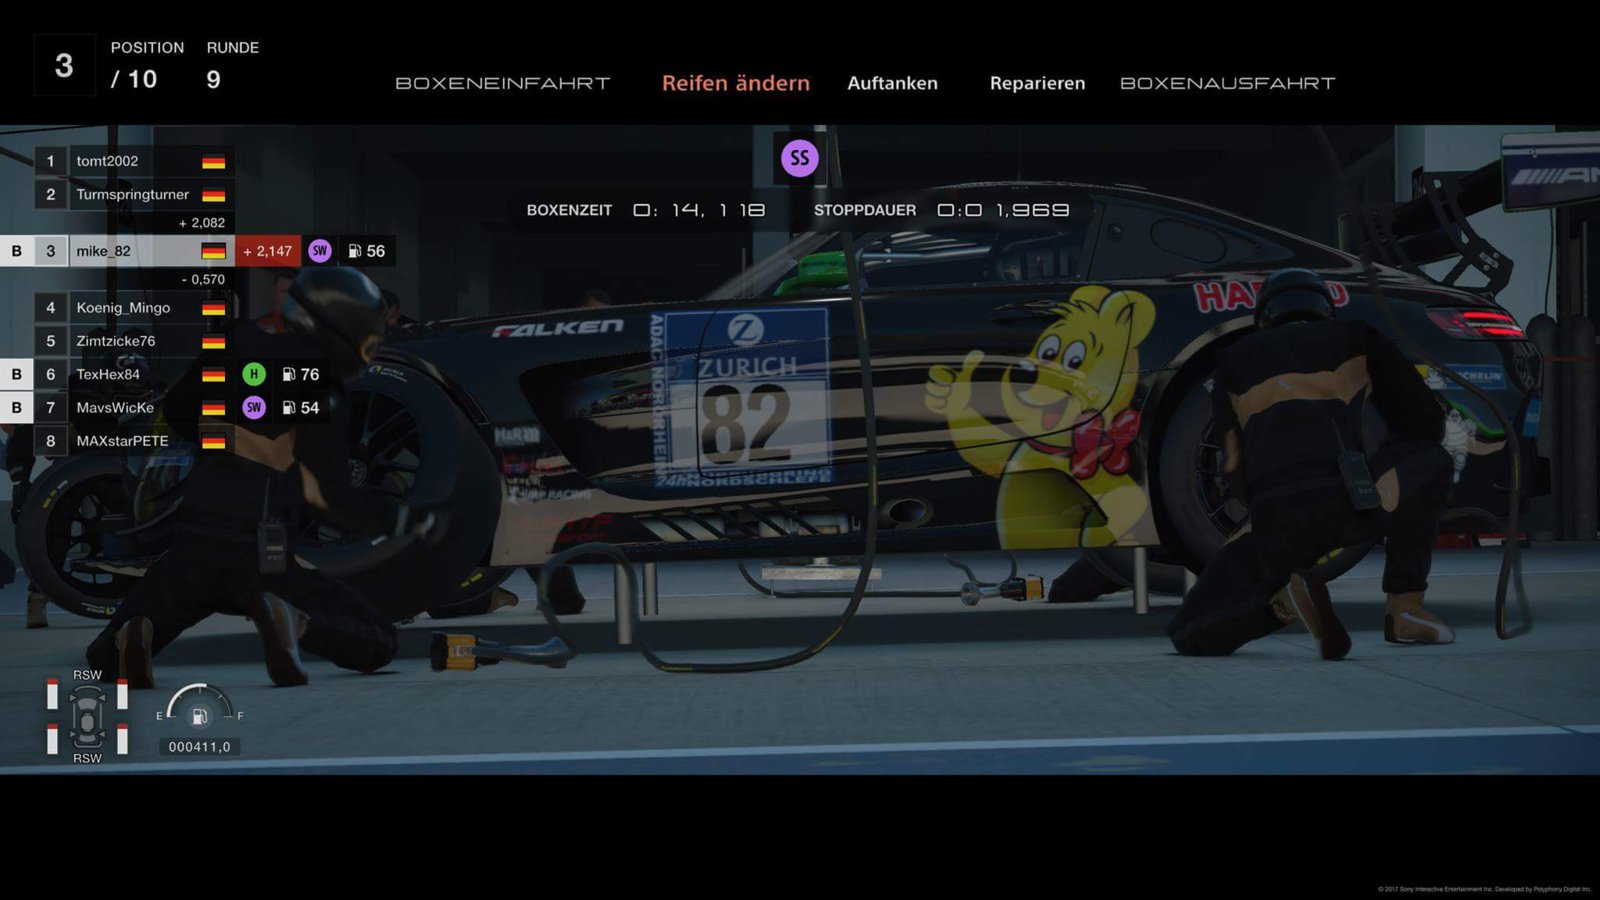The width and height of the screenshot is (1600, 900).
Task: Click the driver name Turmspringturner
Action: coord(133,194)
